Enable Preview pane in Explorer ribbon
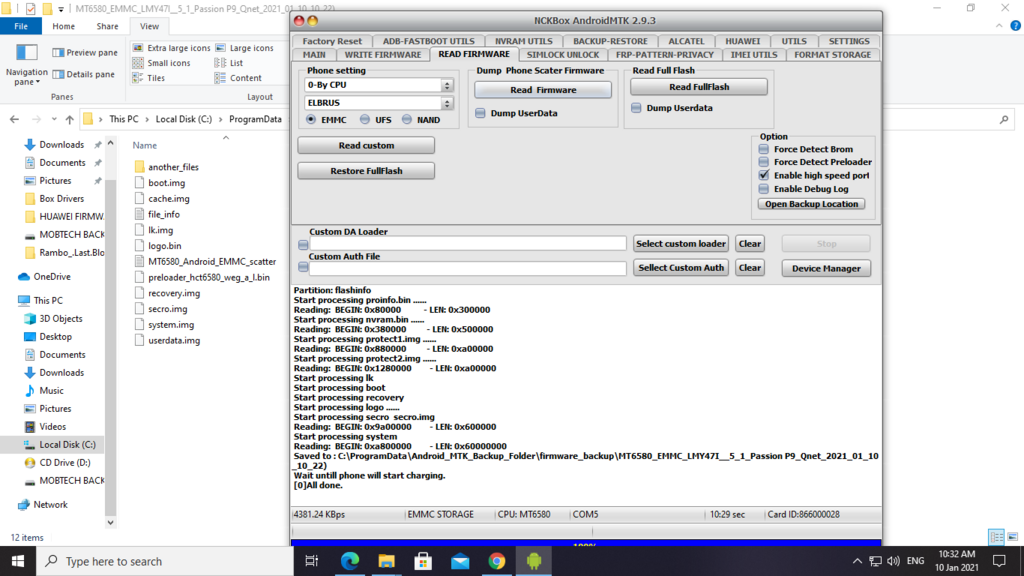This screenshot has height=576, width=1024. (85, 52)
